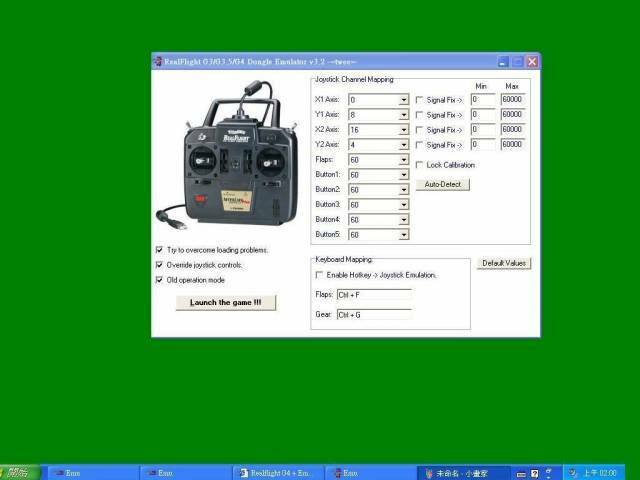Click the Y2 Axis Max value field

click(x=513, y=144)
